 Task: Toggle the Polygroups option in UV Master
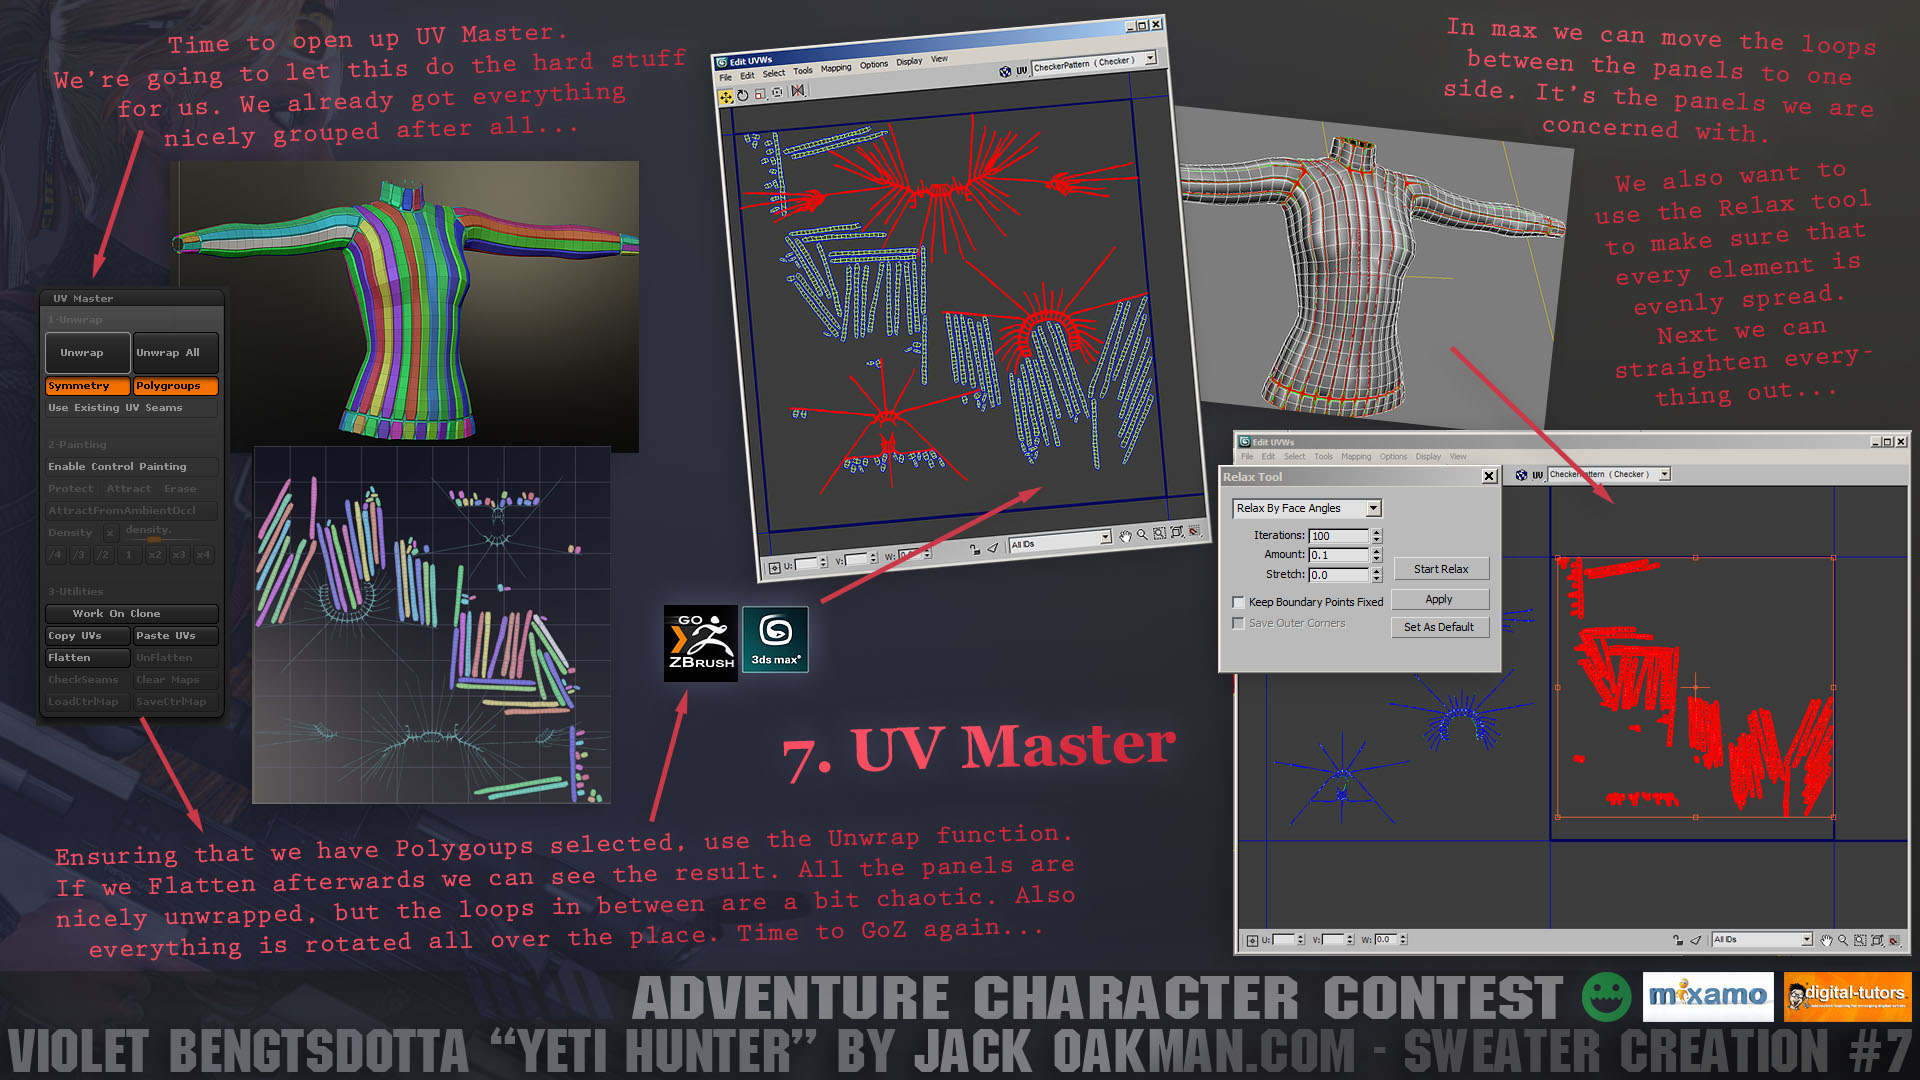[175, 386]
